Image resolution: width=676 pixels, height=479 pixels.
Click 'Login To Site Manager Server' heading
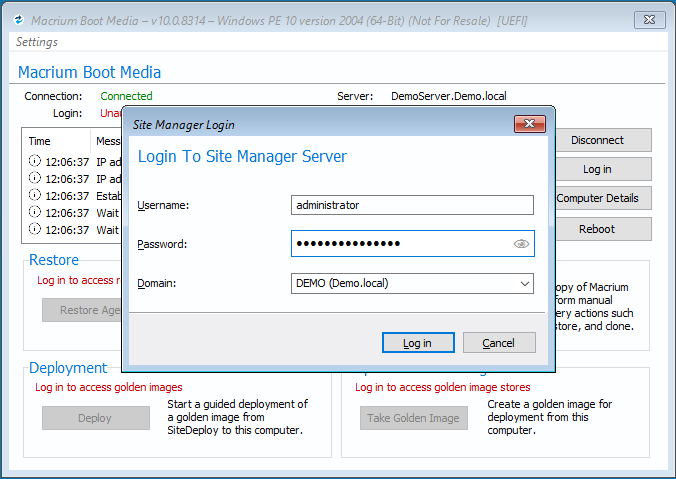pyautogui.click(x=242, y=157)
